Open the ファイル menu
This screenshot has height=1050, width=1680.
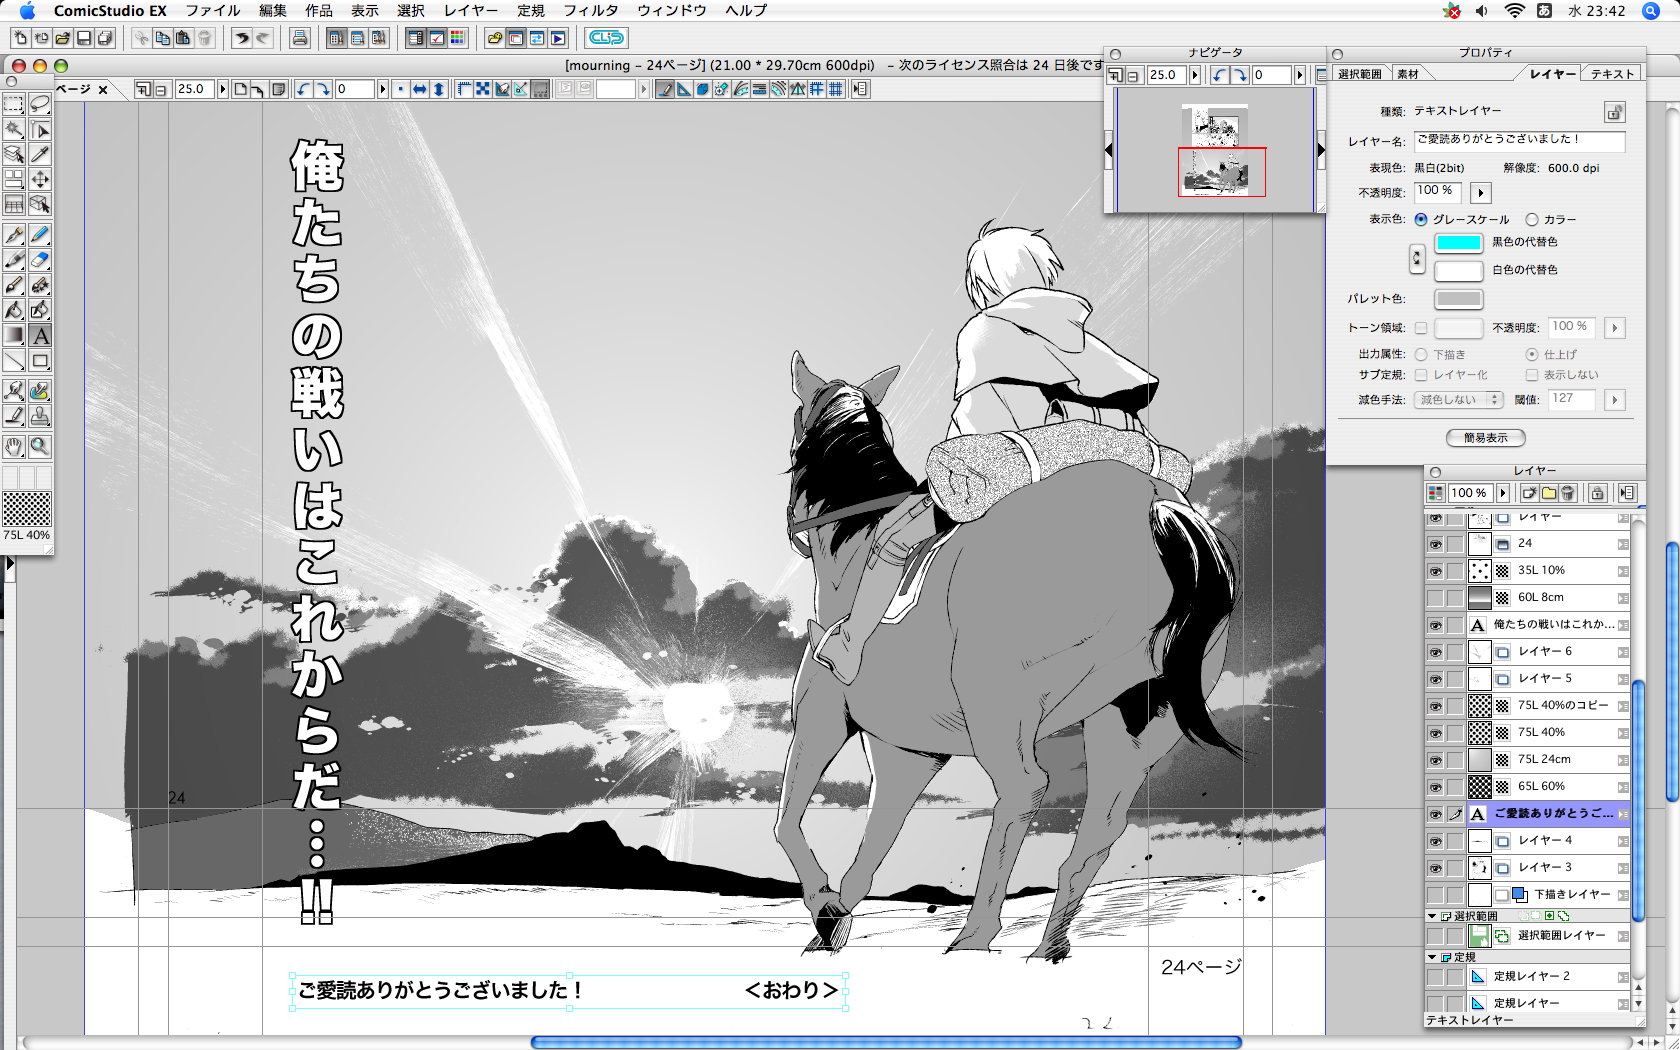[212, 11]
